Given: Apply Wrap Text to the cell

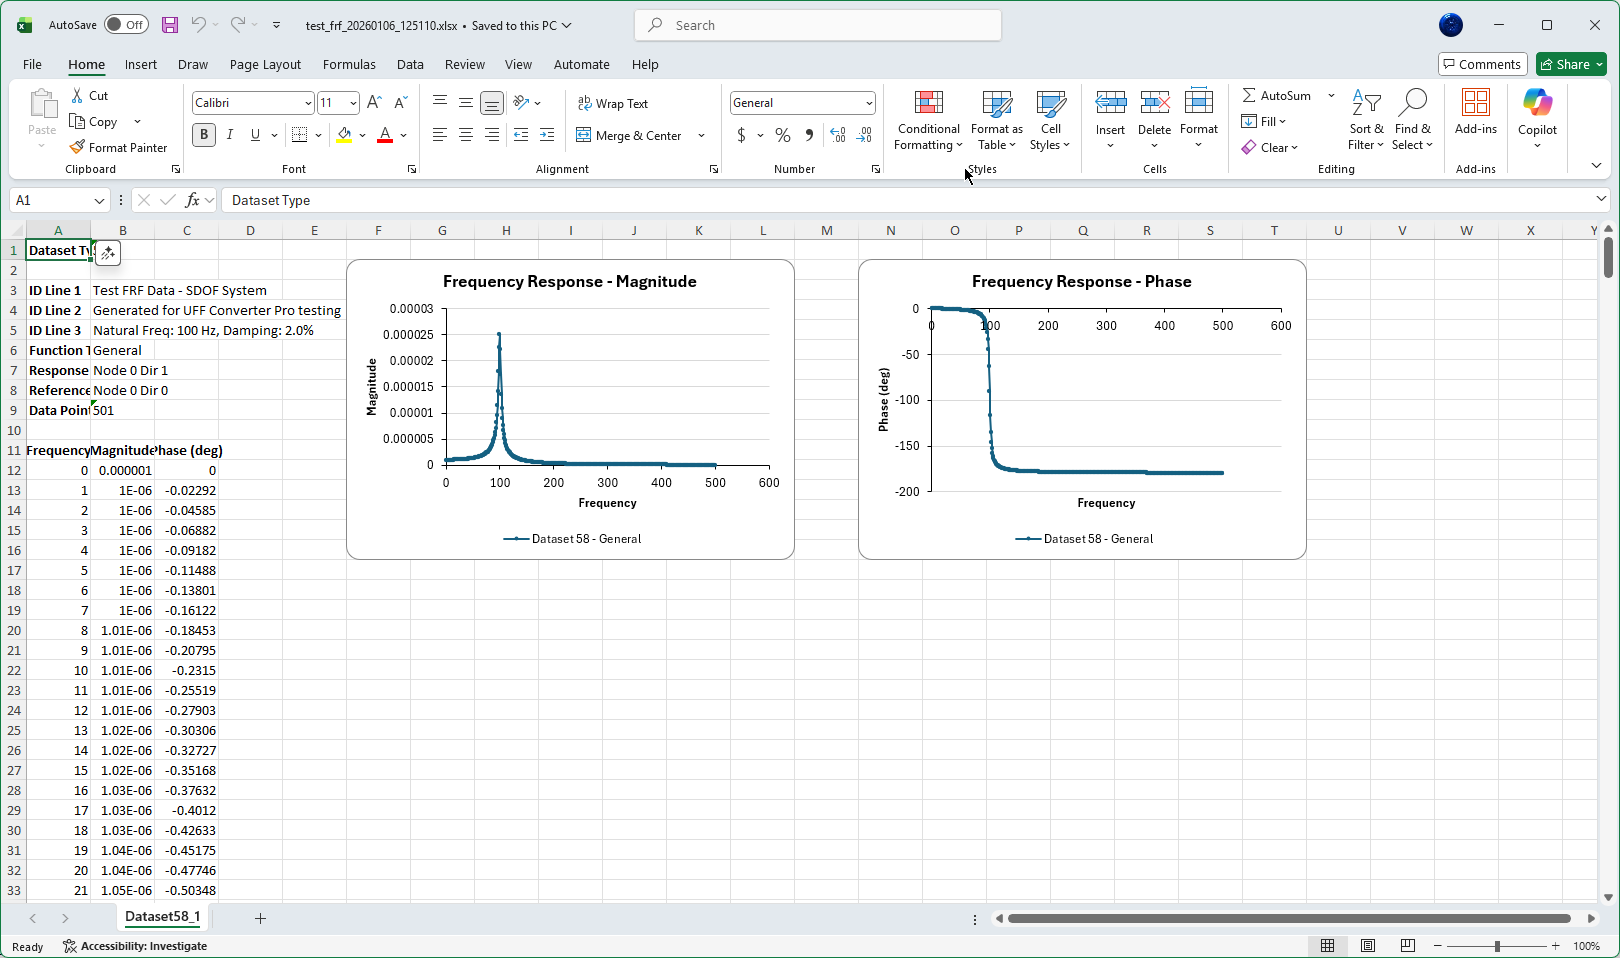Looking at the screenshot, I should pyautogui.click(x=613, y=103).
